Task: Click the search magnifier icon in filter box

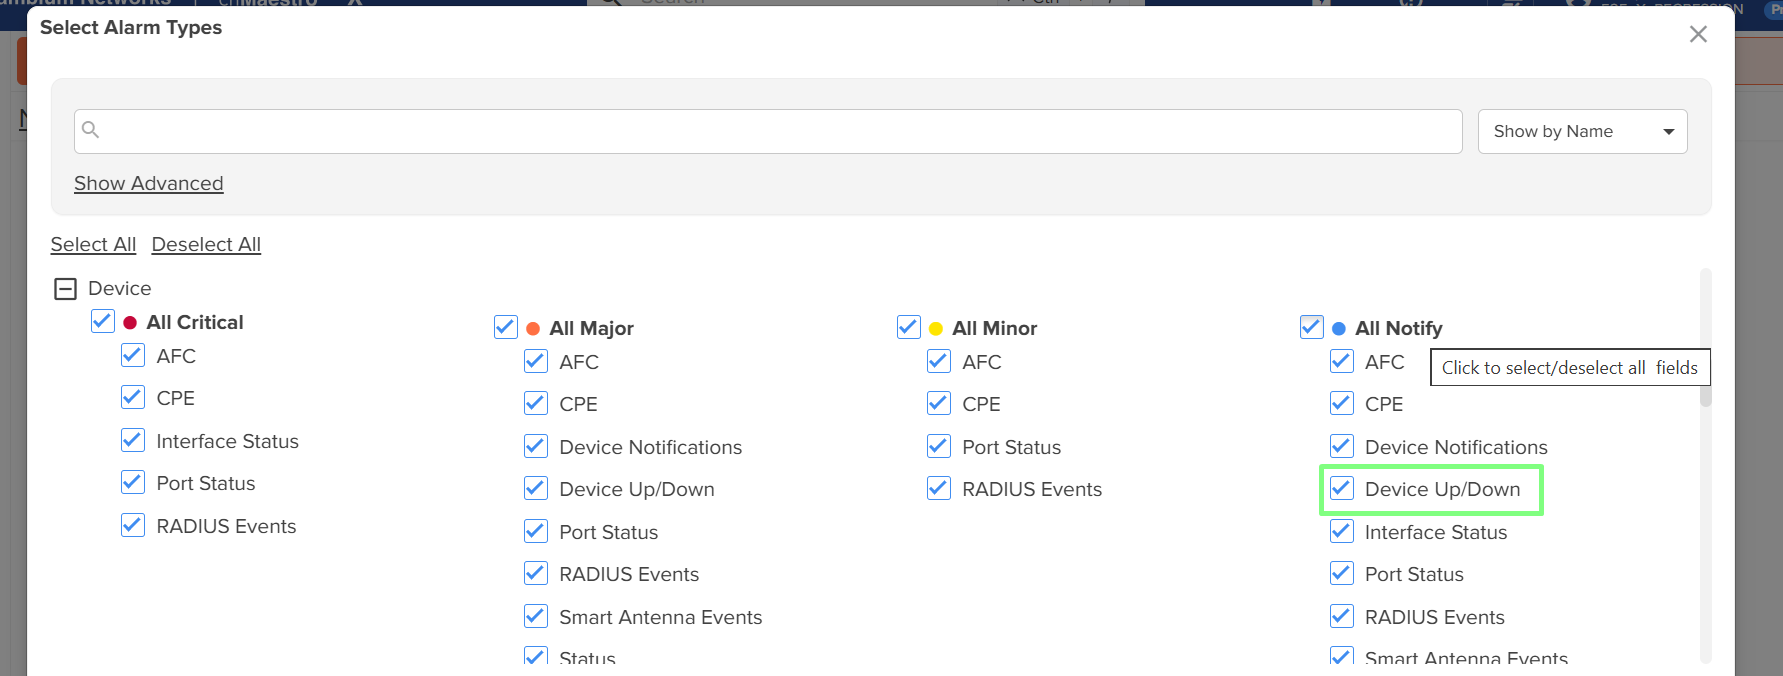Action: click(90, 130)
